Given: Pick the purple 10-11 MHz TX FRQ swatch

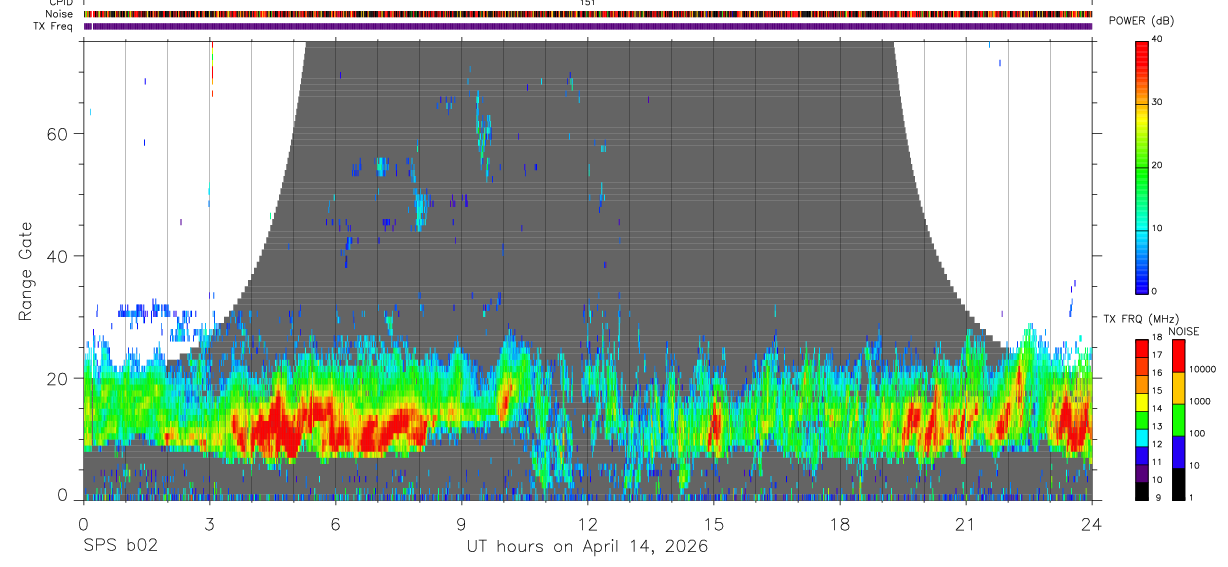Looking at the screenshot, I should (1142, 474).
